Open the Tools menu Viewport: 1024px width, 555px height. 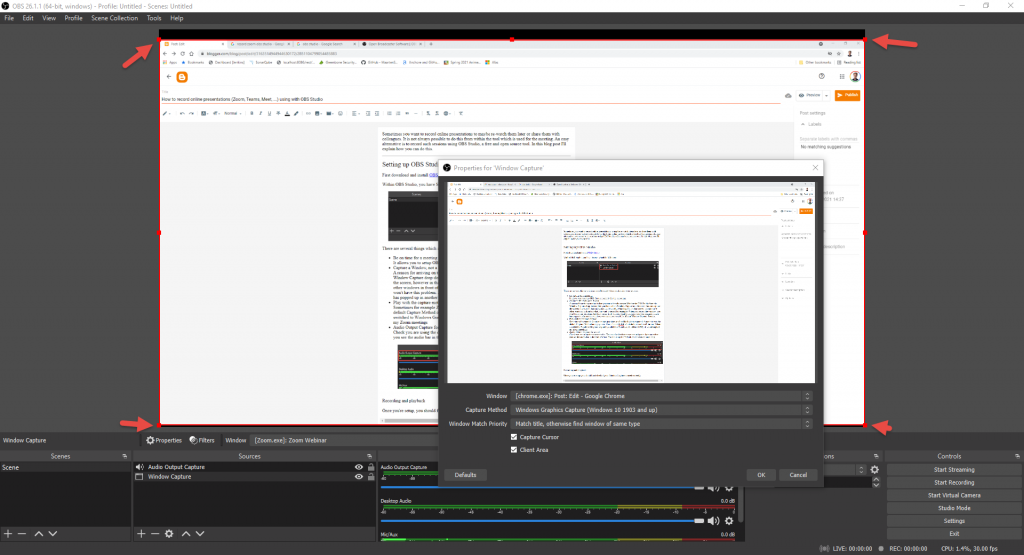tap(154, 18)
